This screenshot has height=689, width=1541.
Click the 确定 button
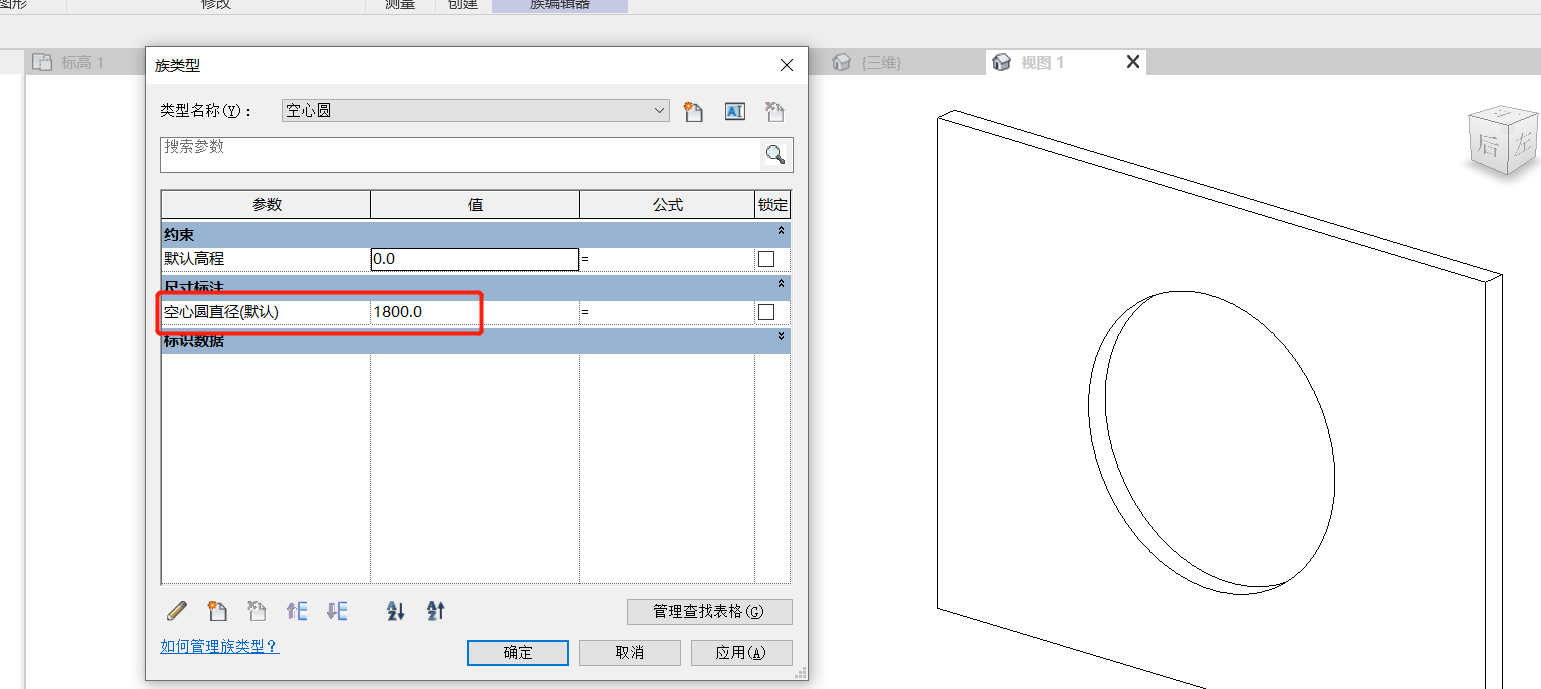pos(518,652)
